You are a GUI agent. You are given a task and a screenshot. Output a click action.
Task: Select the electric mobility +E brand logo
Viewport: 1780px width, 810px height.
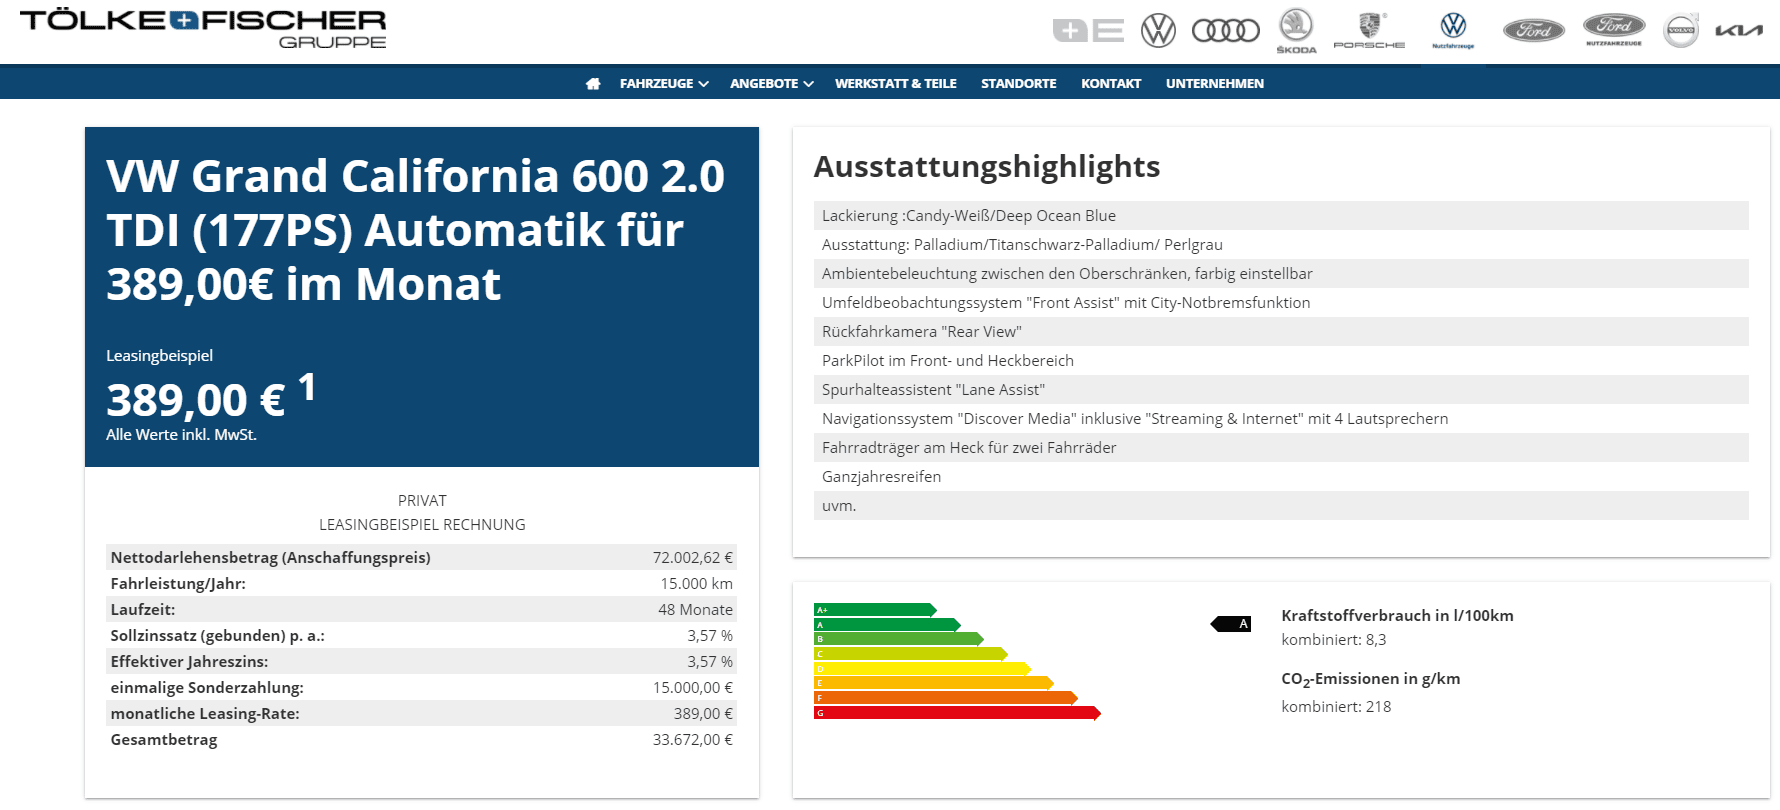[1088, 31]
